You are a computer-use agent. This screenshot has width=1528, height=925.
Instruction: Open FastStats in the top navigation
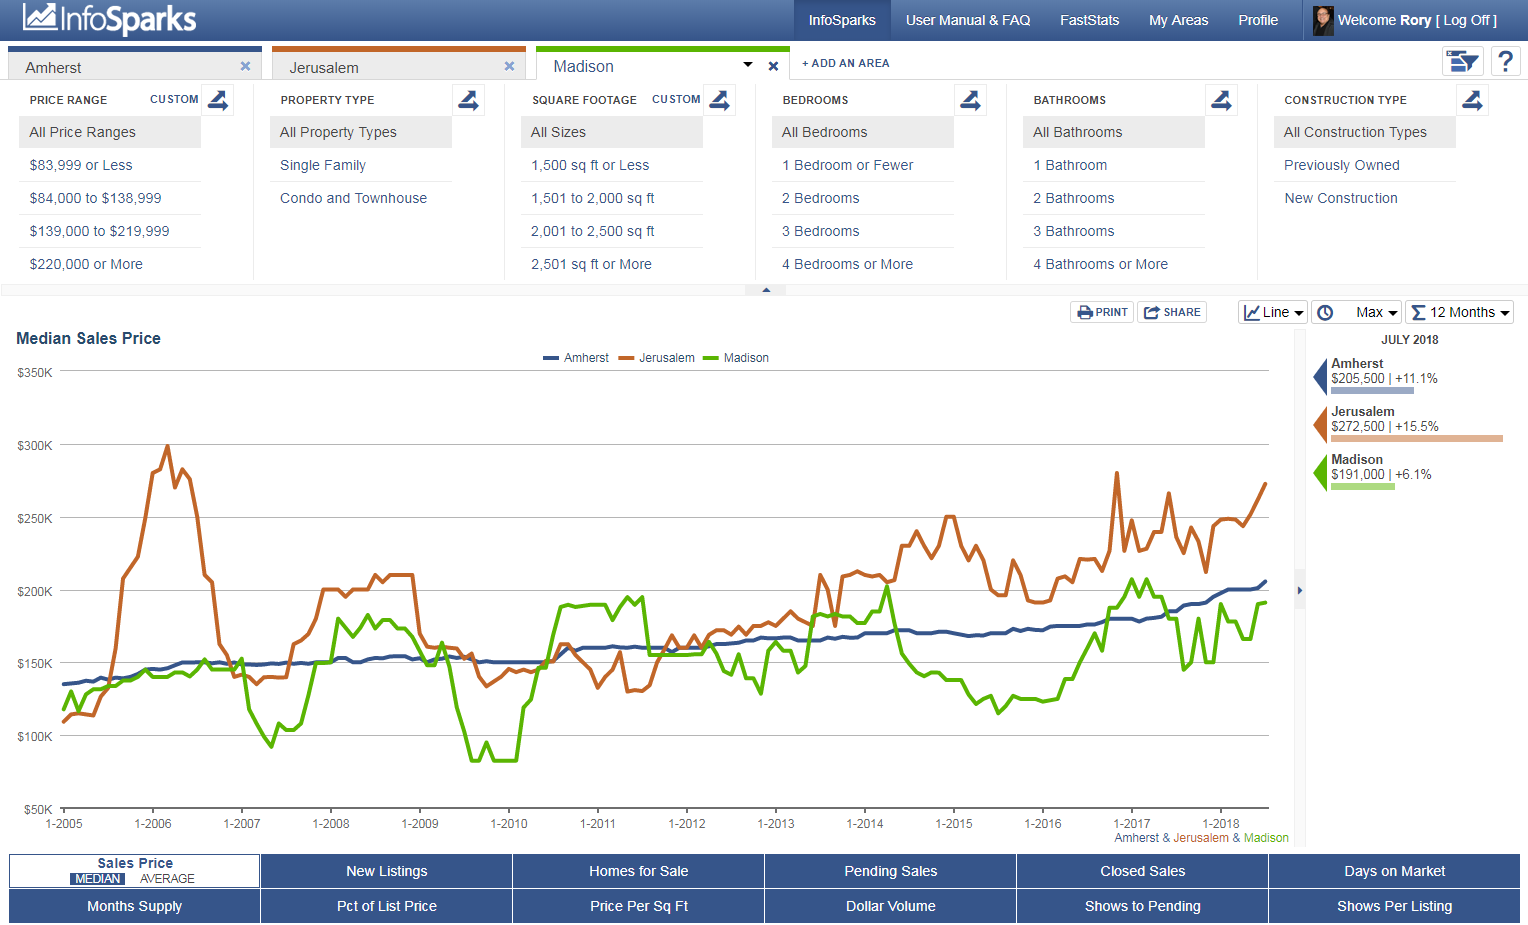1089,20
